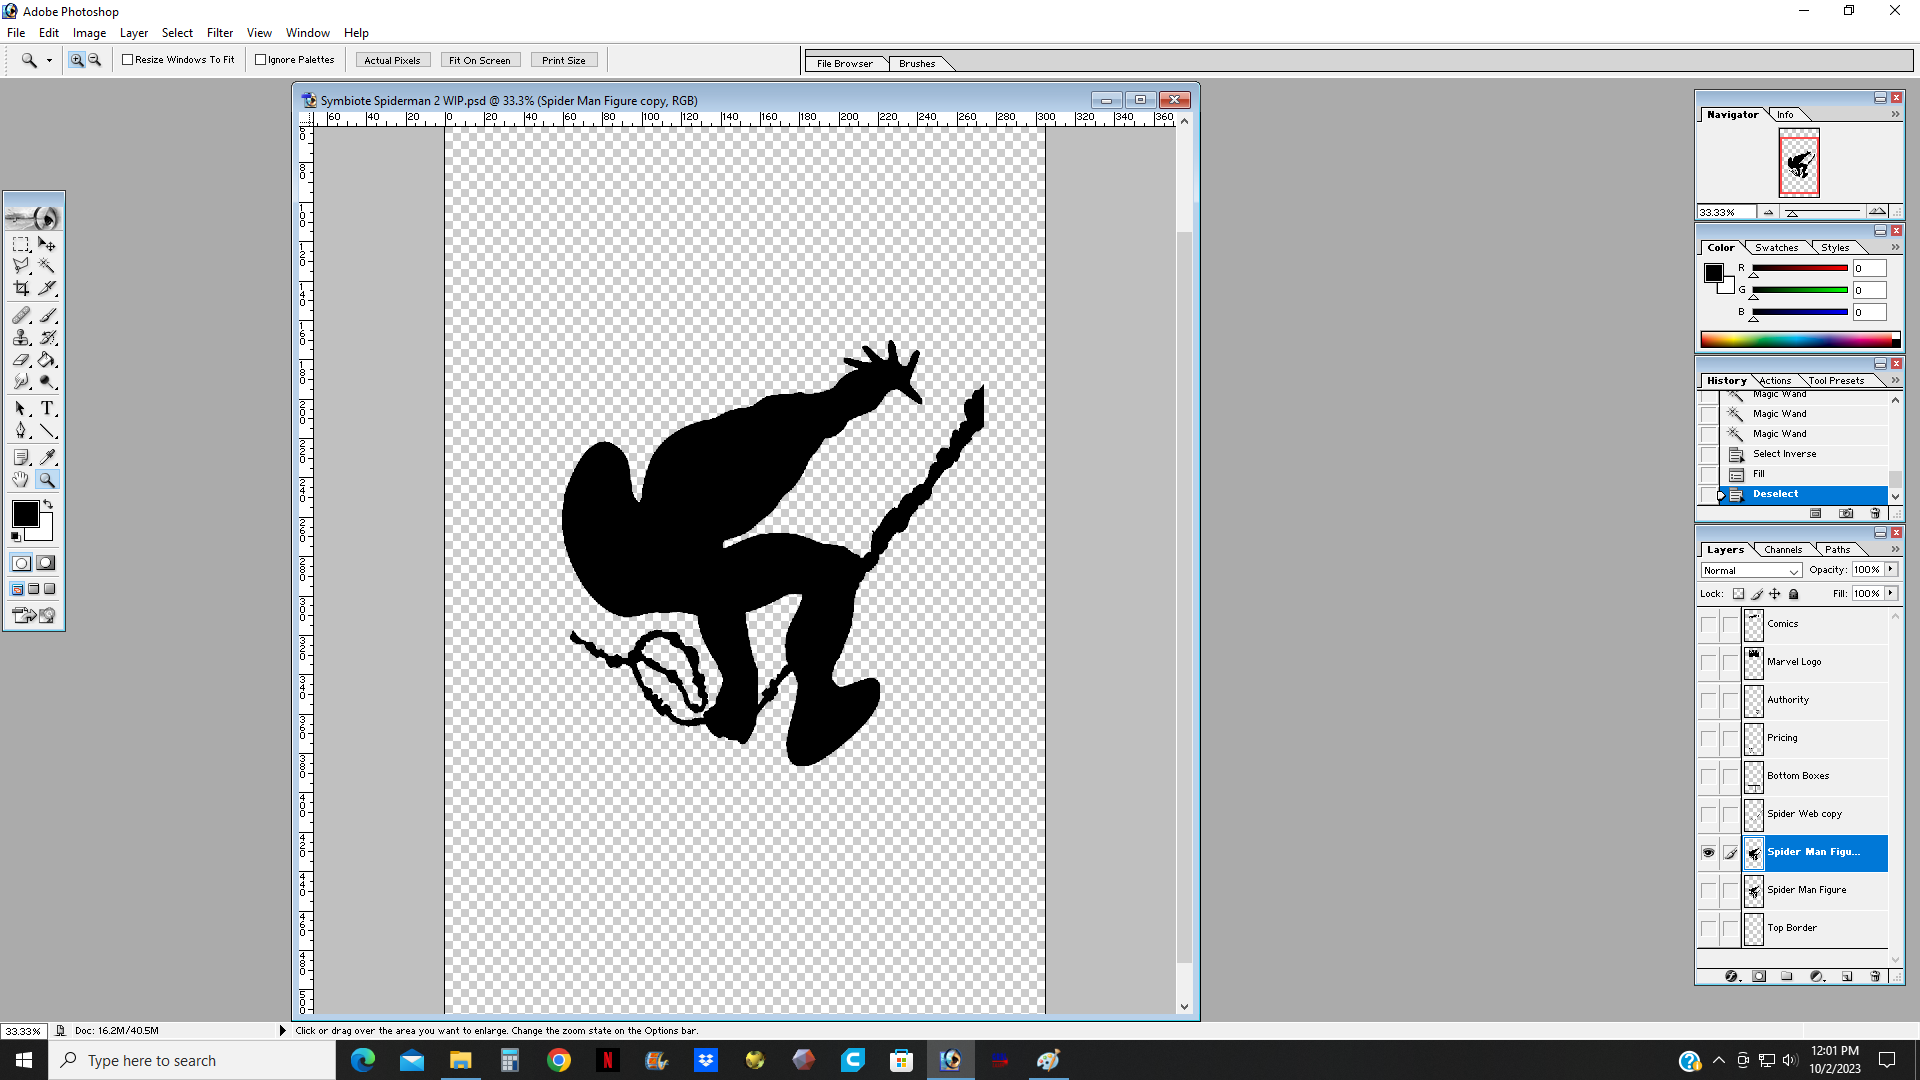
Task: Click the Actual Pixels button
Action: (x=392, y=60)
